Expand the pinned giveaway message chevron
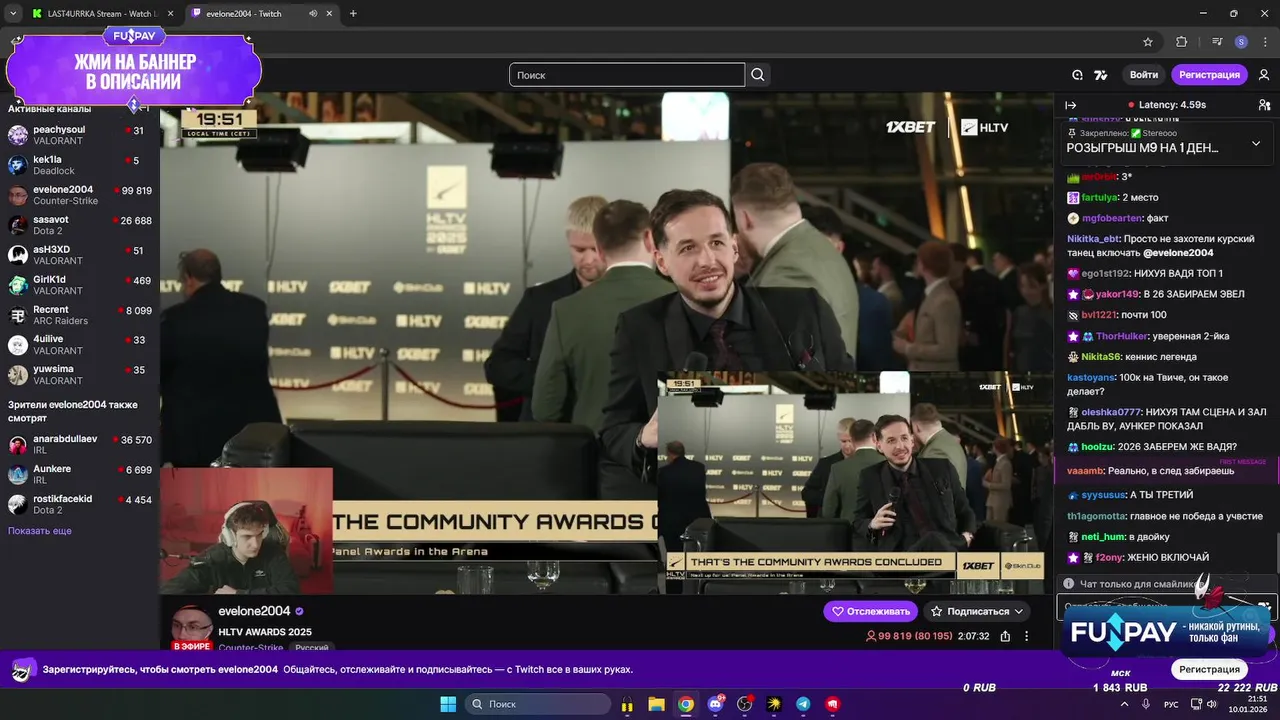1280x720 pixels. [1256, 143]
